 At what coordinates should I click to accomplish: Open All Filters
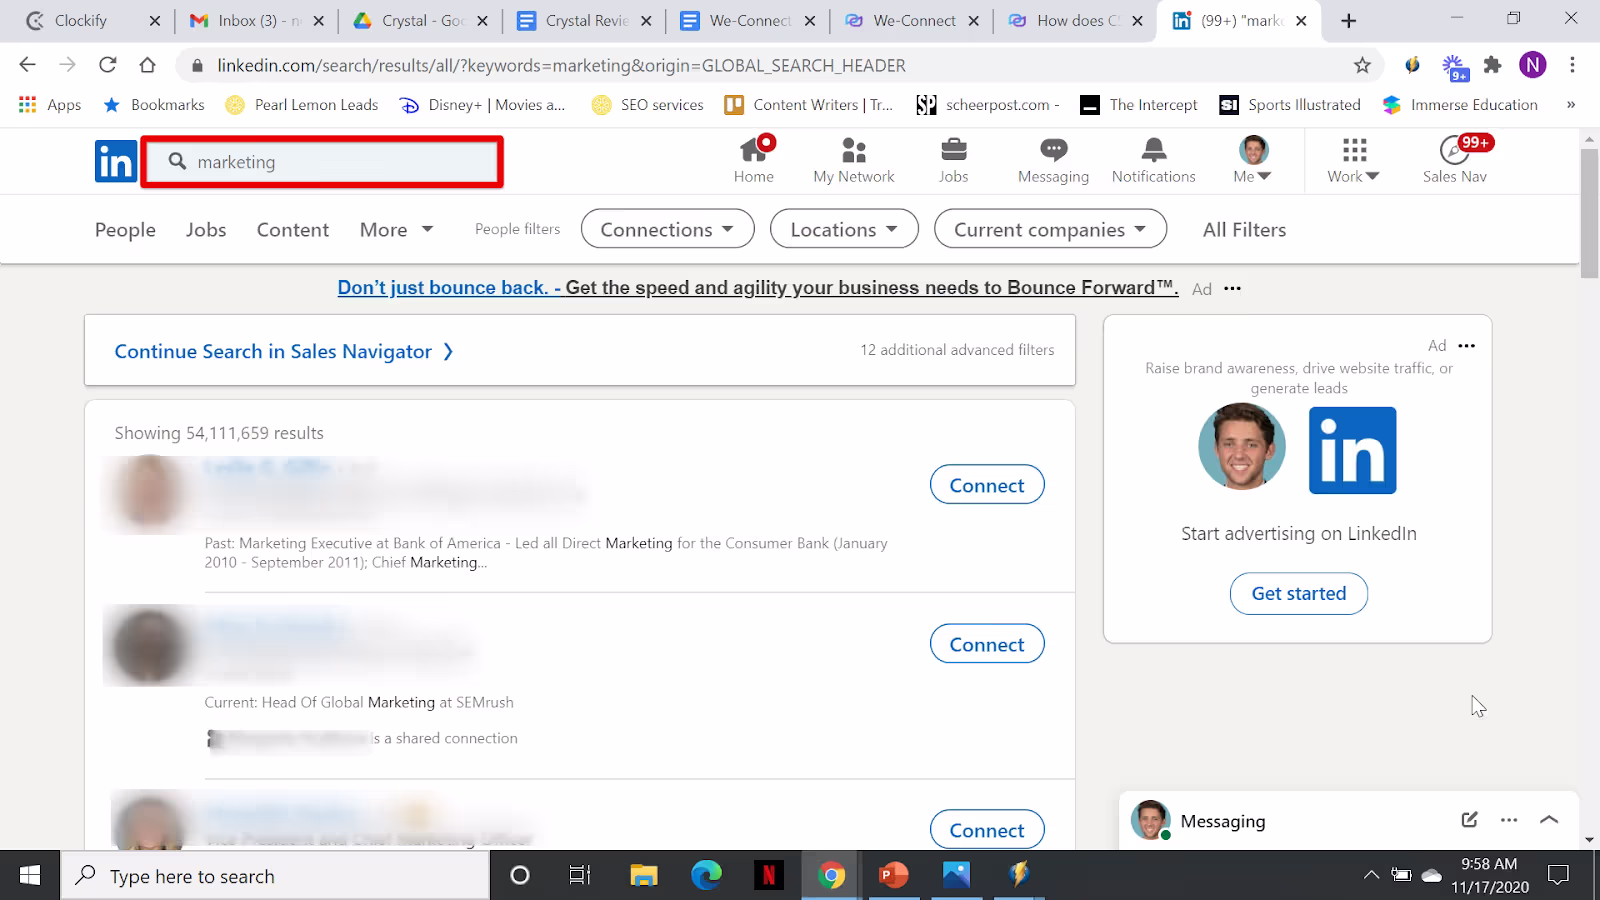1244,230
